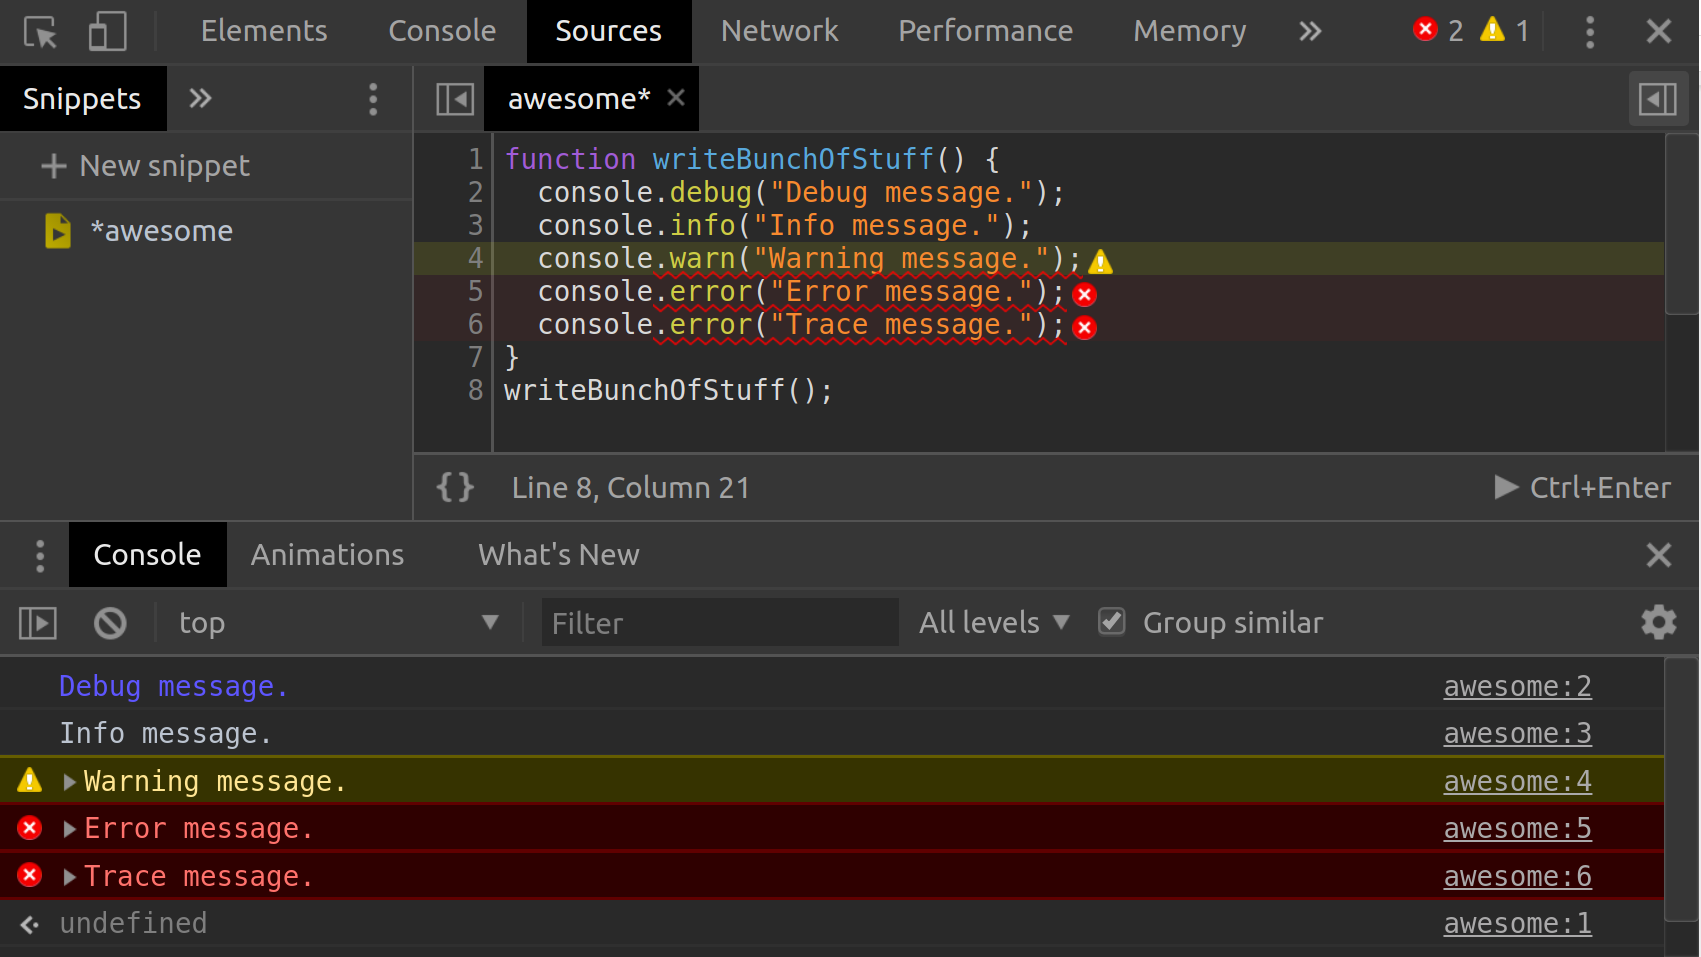Follow the awesome:6 source link
The height and width of the screenshot is (957, 1701).
pyautogui.click(x=1517, y=877)
